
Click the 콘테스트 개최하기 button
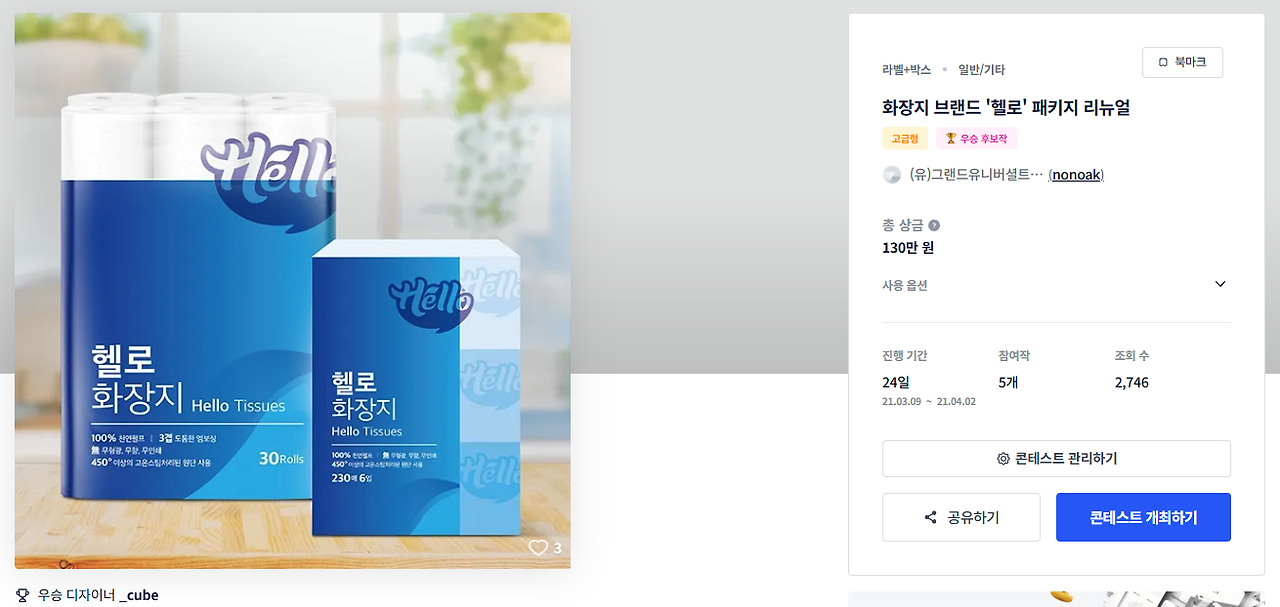1143,517
